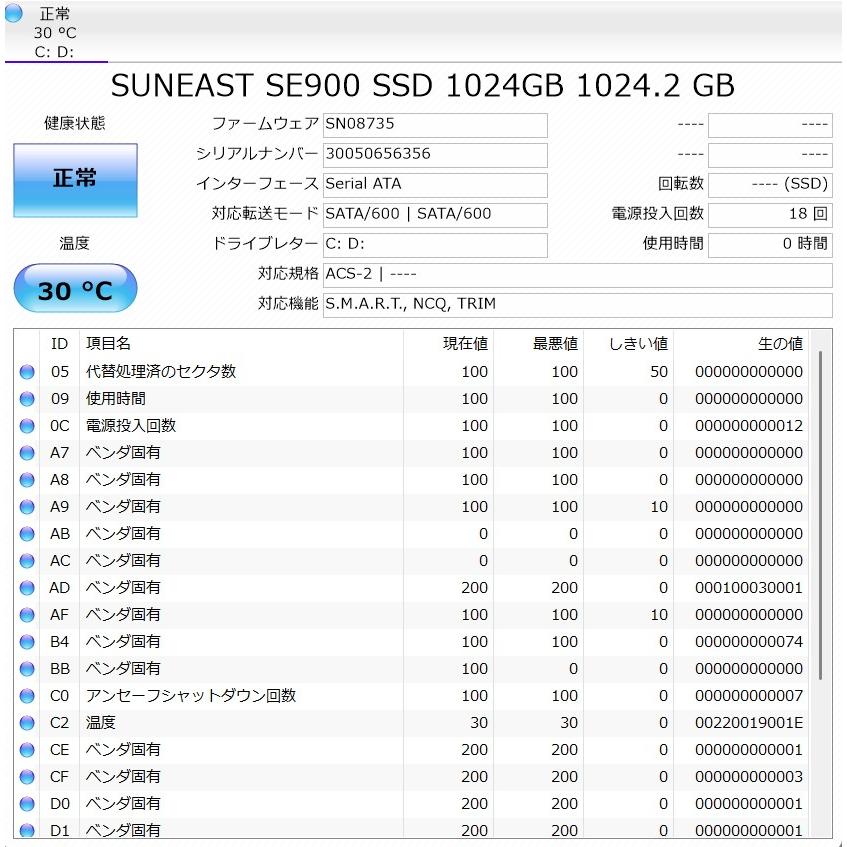Viewport: 847px width, 847px height.
Task: Click threshold value 10 in row A9
Action: [659, 507]
